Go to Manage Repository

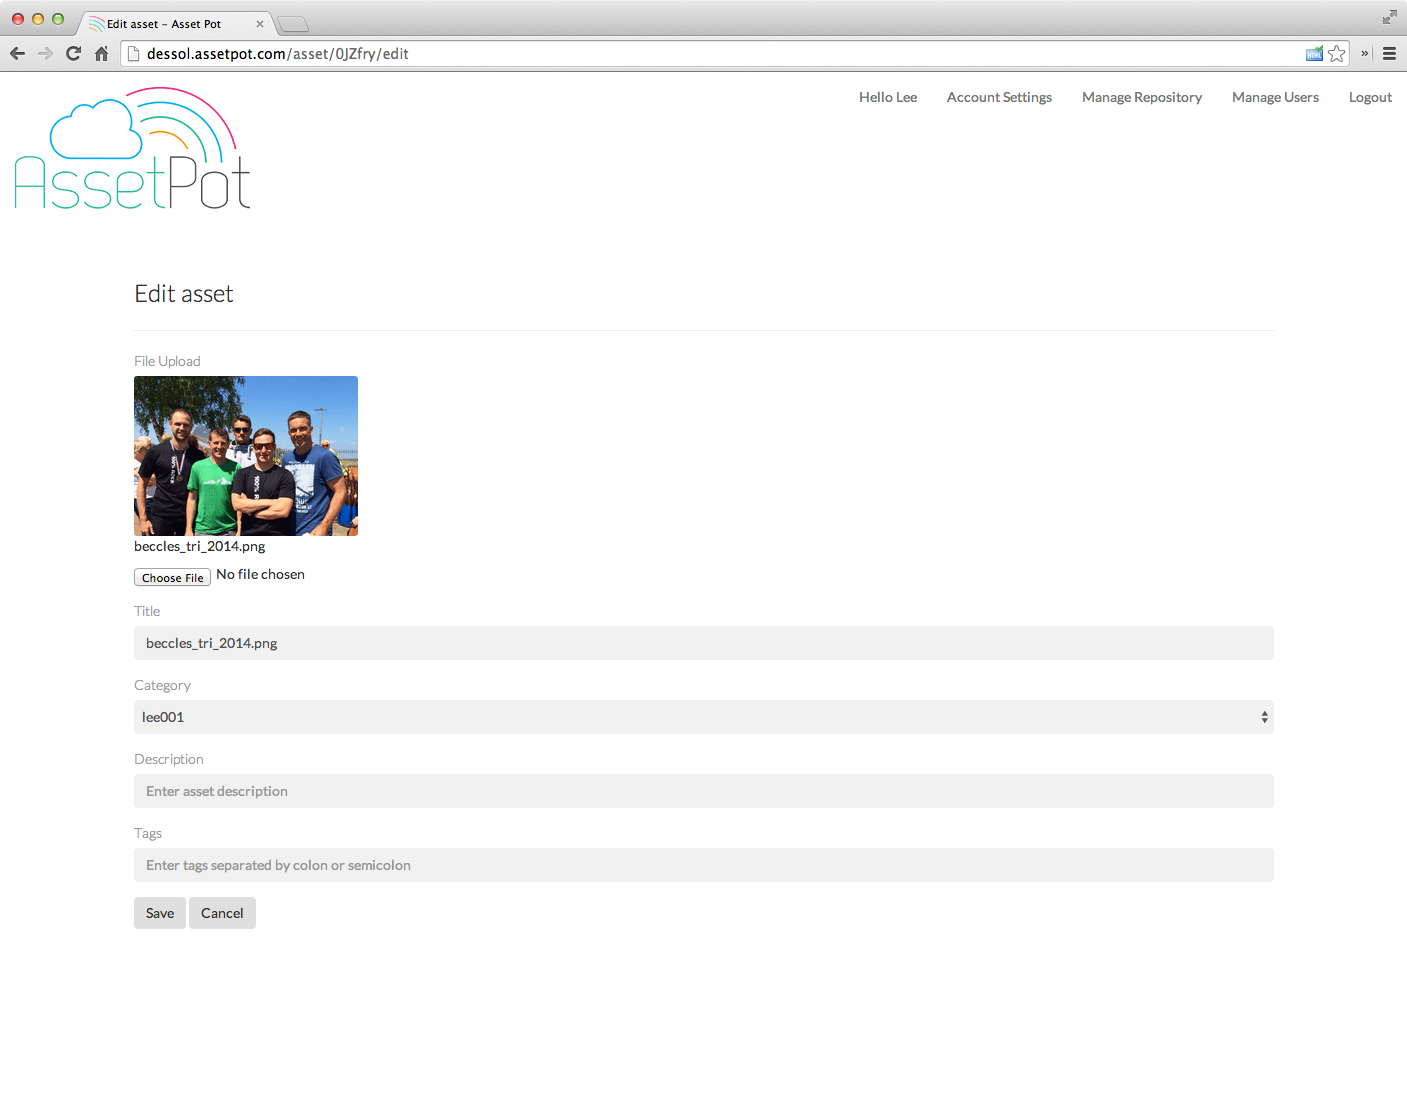[1142, 97]
